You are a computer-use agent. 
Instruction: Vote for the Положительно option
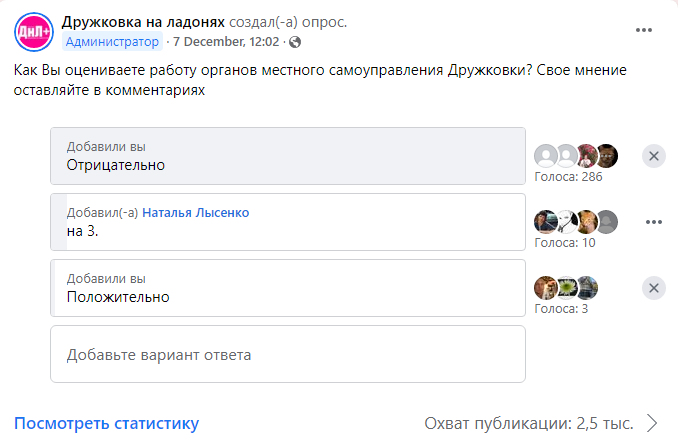pyautogui.click(x=288, y=288)
